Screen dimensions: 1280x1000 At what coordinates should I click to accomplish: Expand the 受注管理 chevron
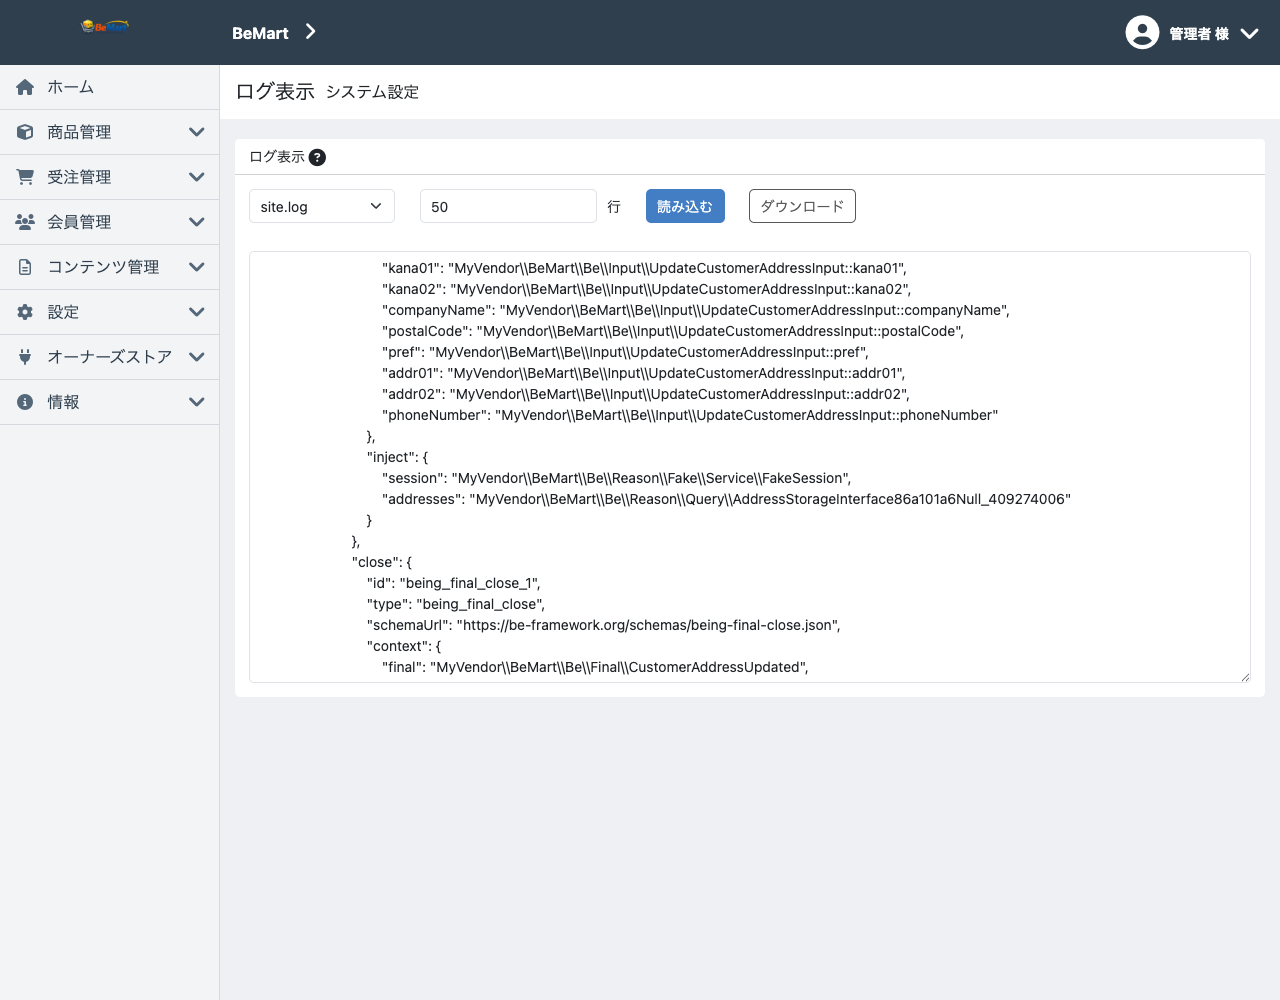197,177
